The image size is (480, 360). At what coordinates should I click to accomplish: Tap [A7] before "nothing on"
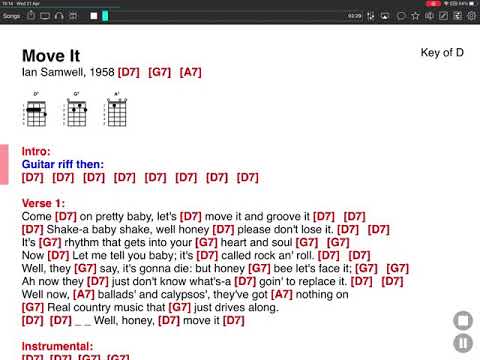click(x=282, y=294)
